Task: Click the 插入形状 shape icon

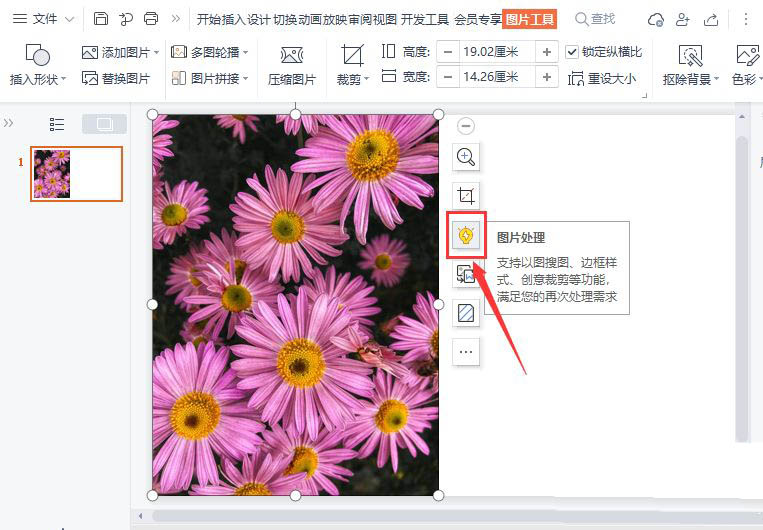Action: (37, 55)
